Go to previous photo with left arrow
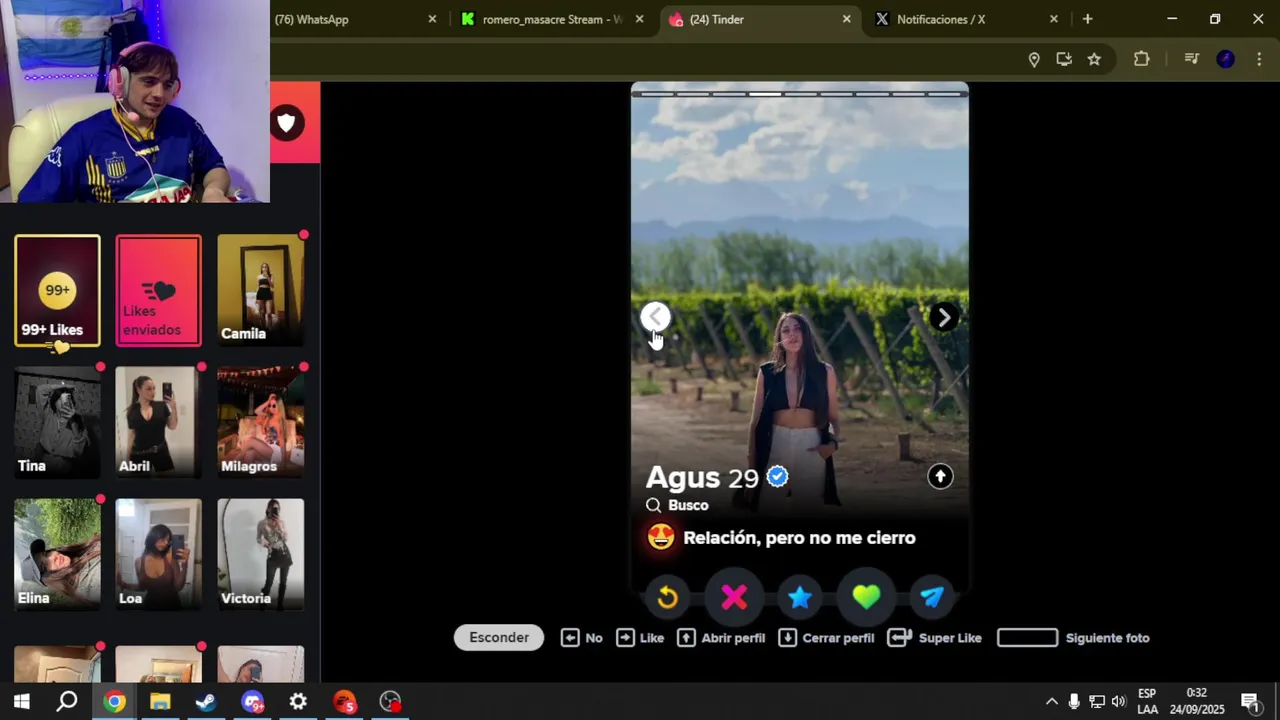1280x720 pixels. point(655,317)
